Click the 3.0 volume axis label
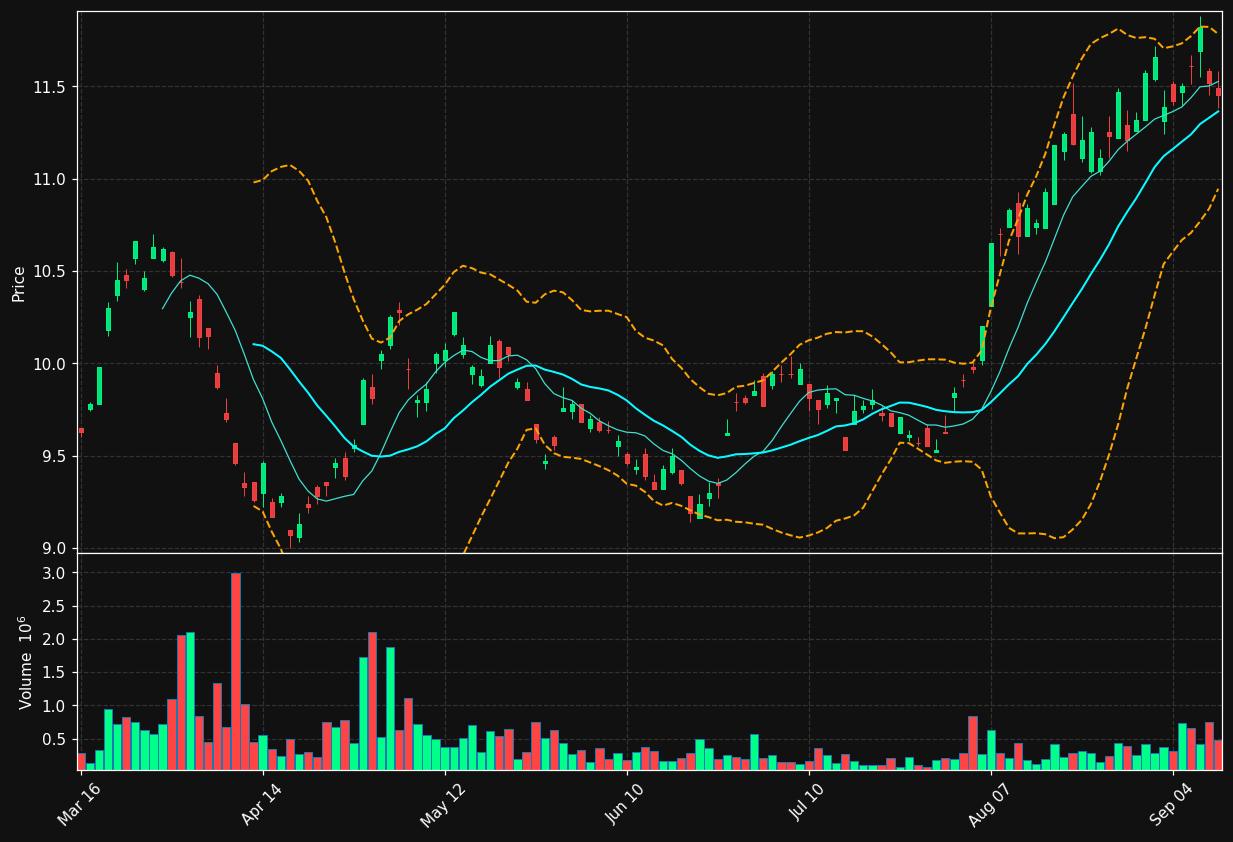Viewport: 1233px width, 842px height. (x=54, y=573)
